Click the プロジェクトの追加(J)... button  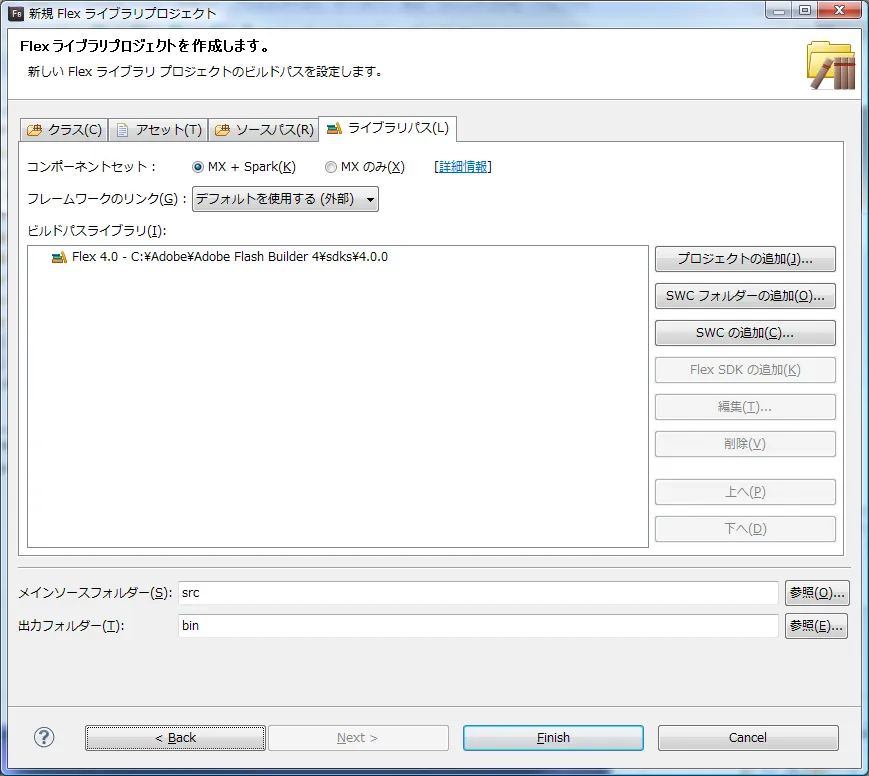[x=745, y=259]
